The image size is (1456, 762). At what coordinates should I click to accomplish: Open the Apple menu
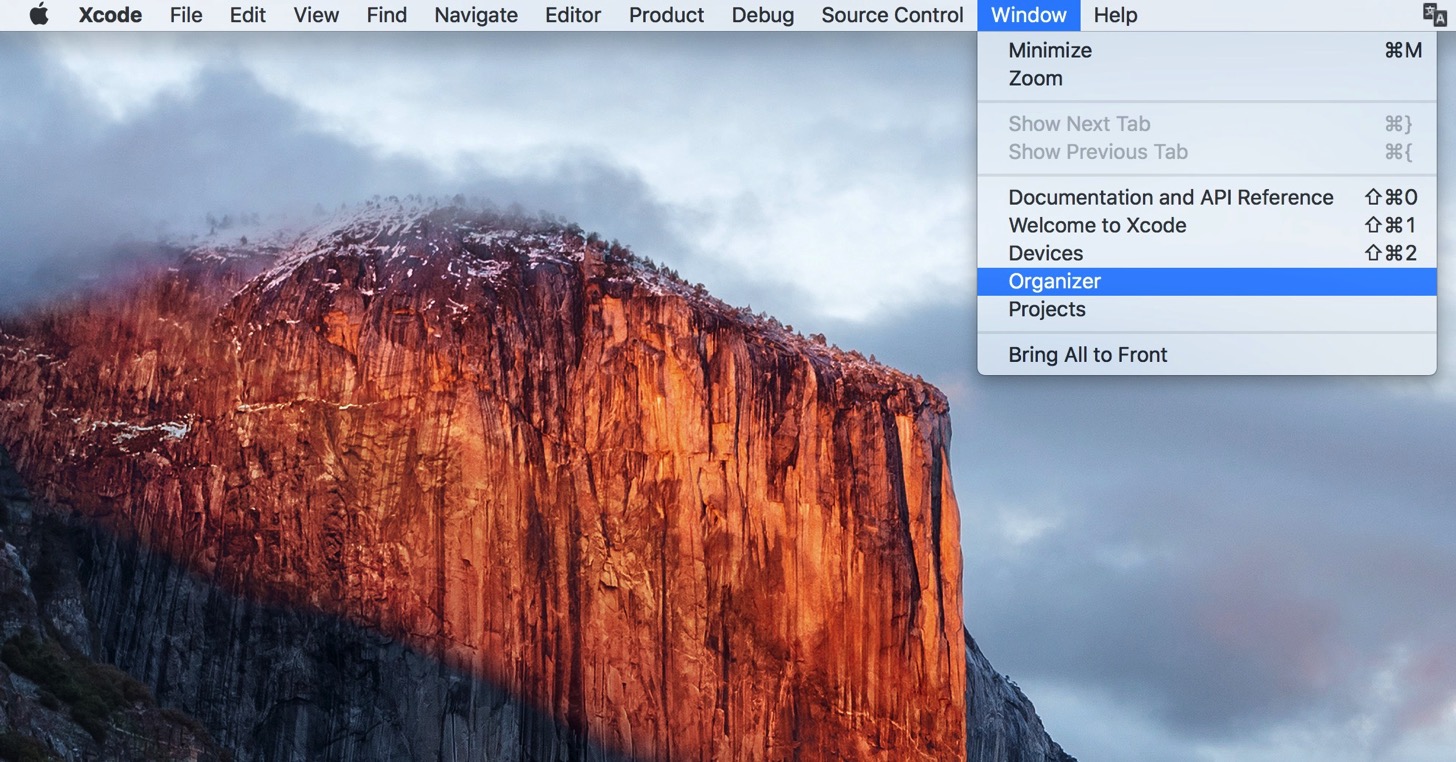click(x=39, y=15)
